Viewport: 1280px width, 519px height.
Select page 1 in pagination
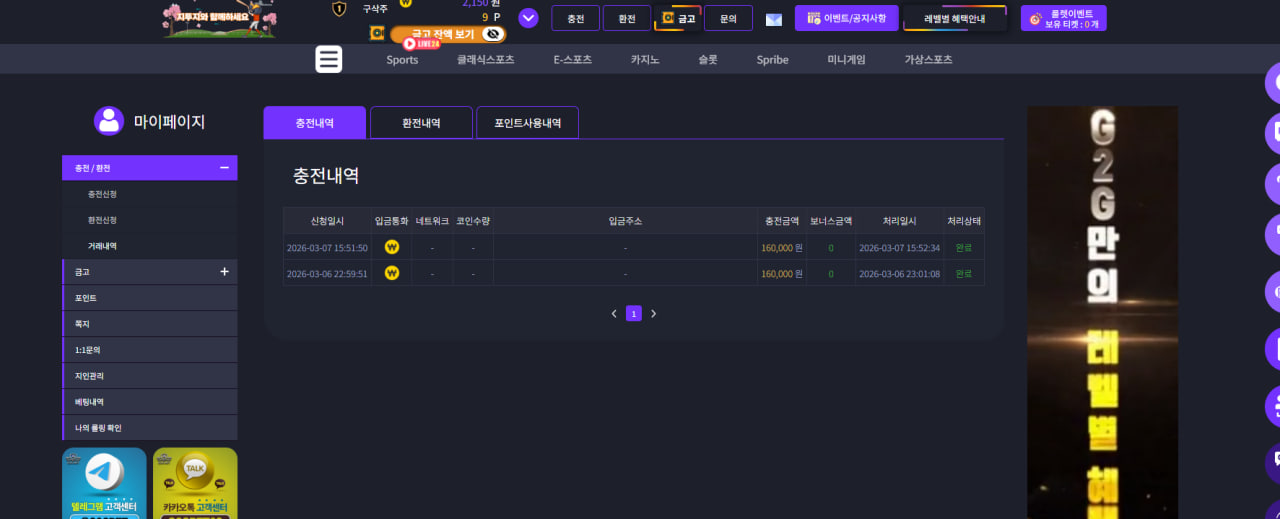click(x=634, y=314)
